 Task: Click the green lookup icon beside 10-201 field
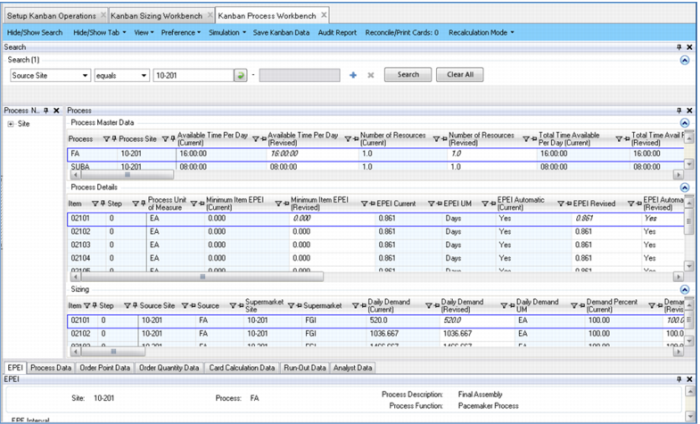click(240, 75)
